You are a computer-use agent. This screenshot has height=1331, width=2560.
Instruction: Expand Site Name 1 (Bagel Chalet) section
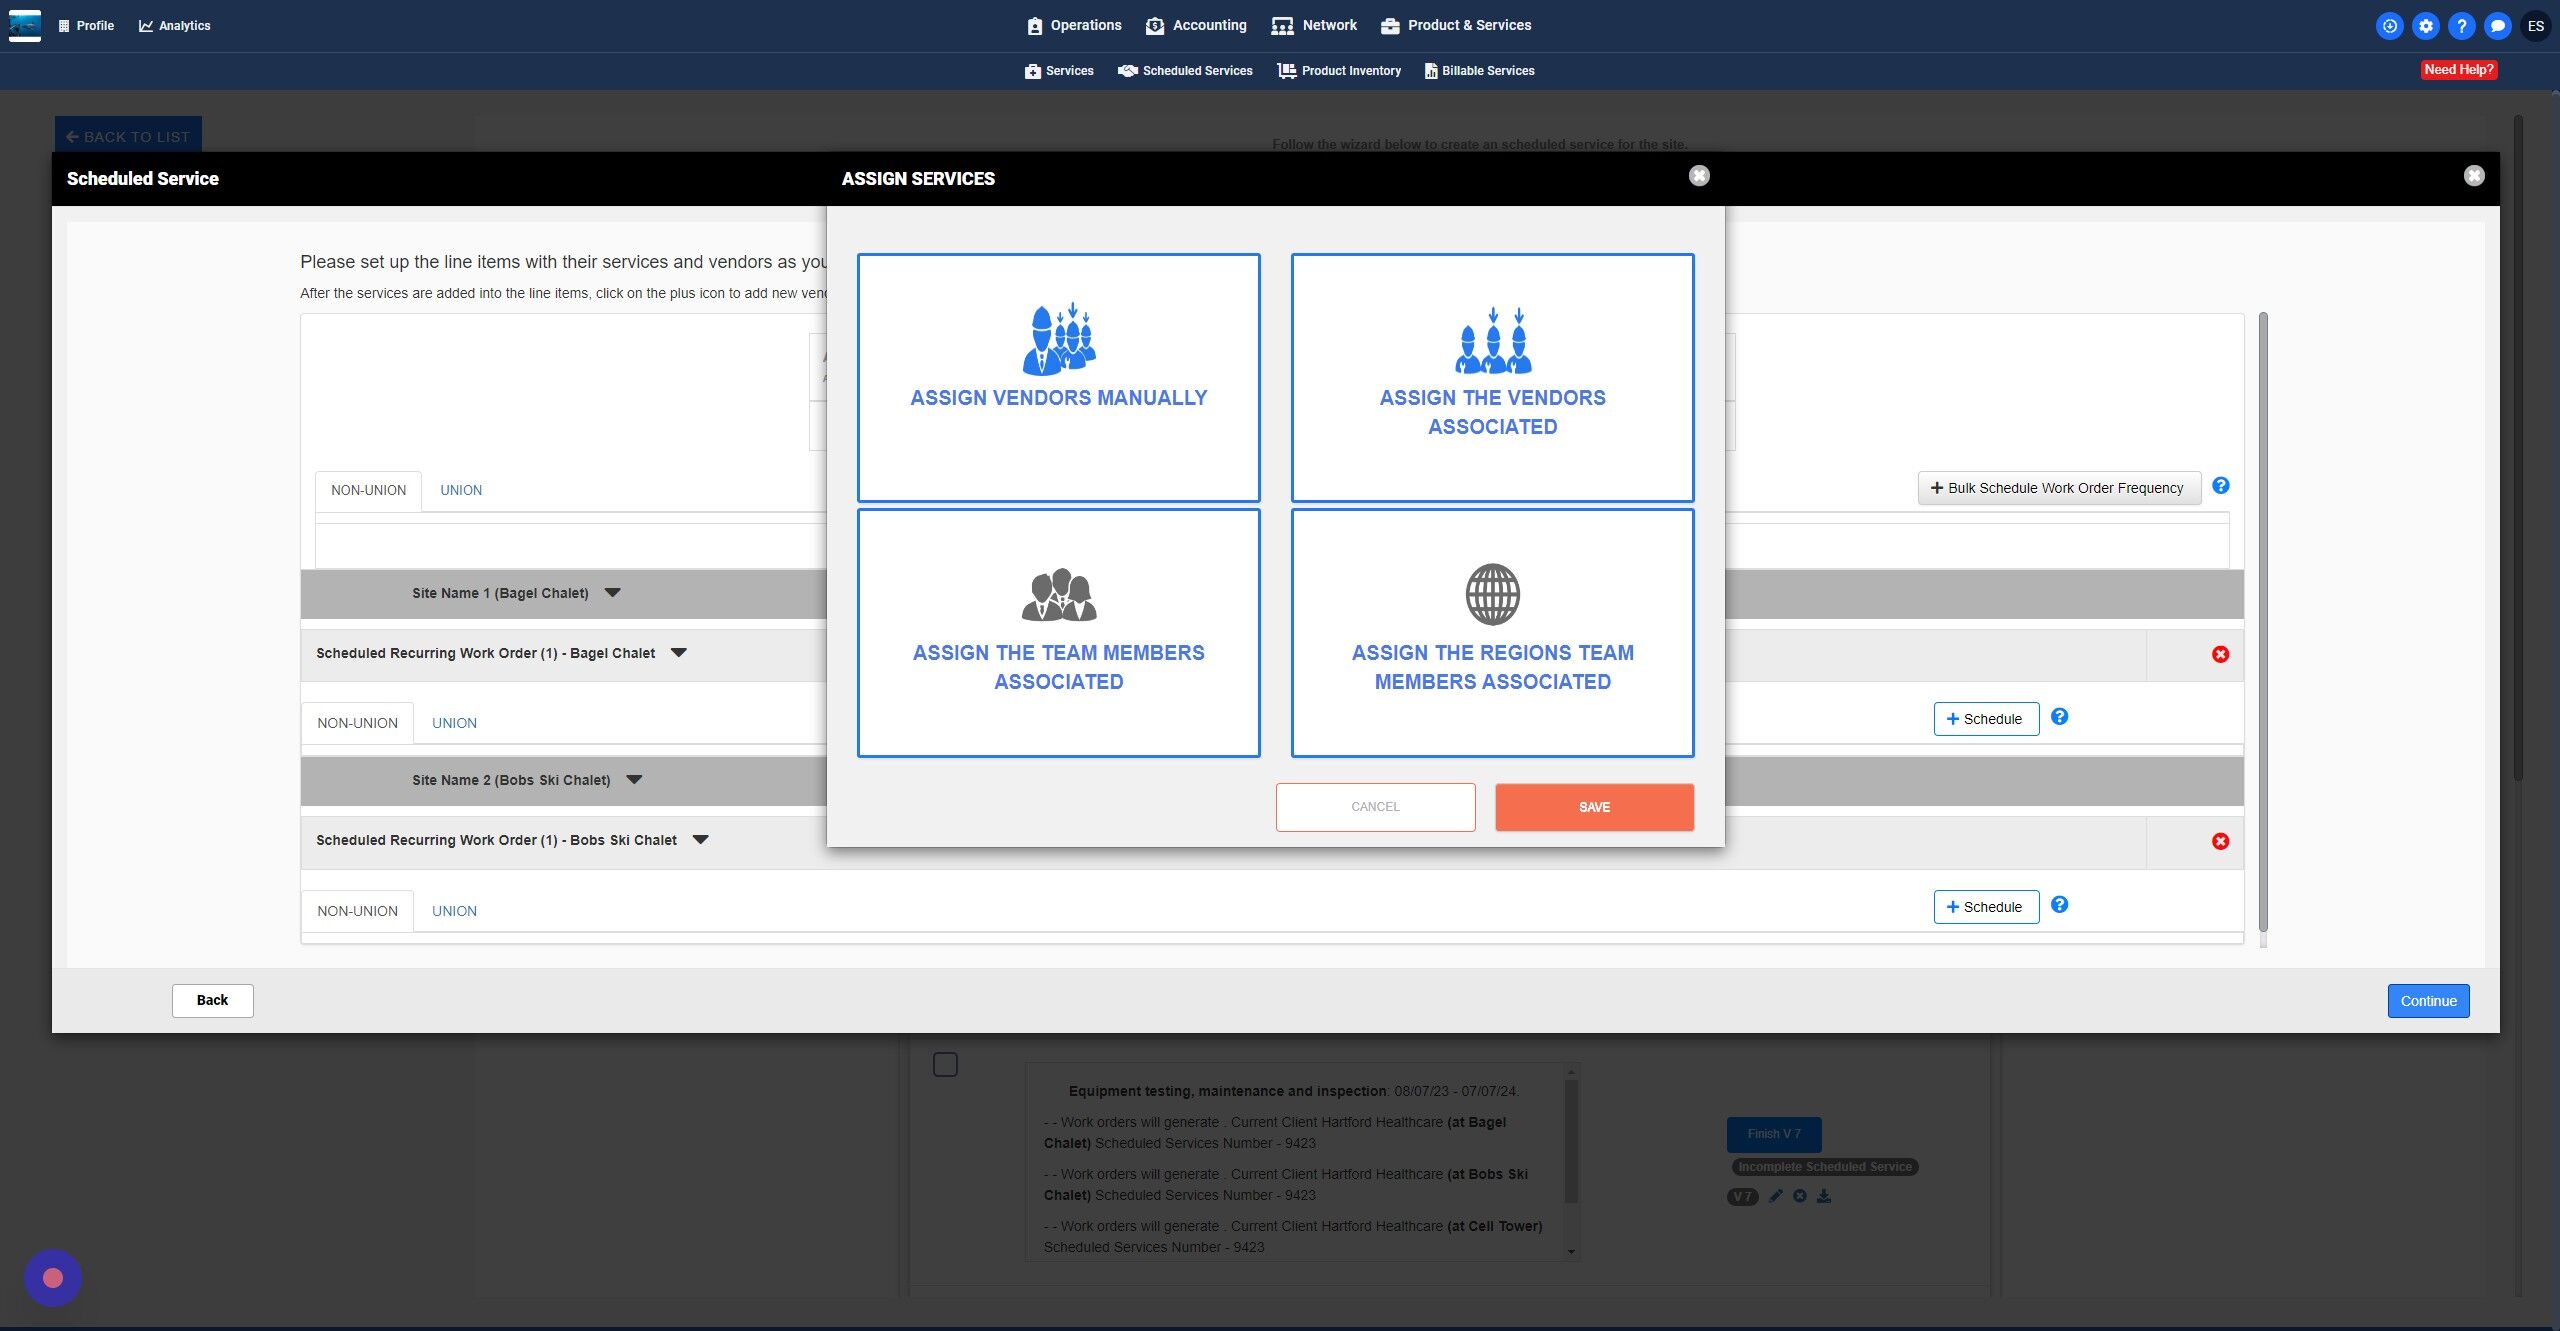click(613, 593)
